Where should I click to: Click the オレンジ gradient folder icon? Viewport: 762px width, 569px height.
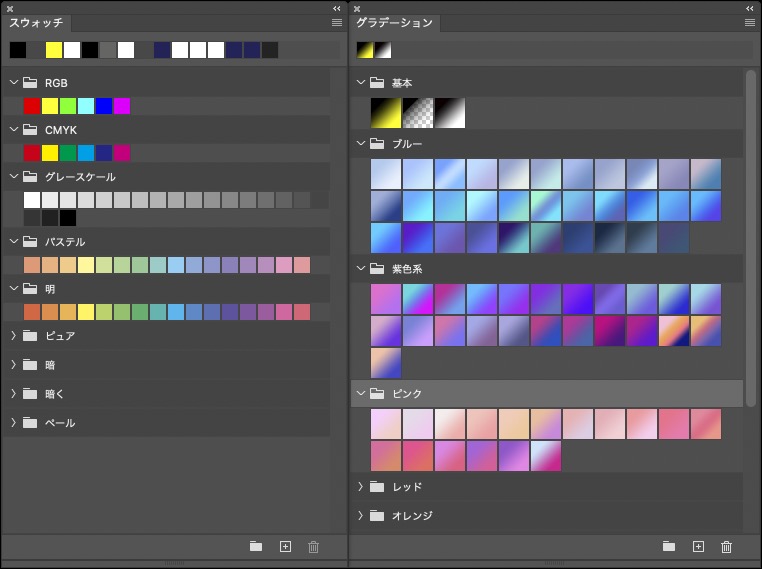point(377,515)
